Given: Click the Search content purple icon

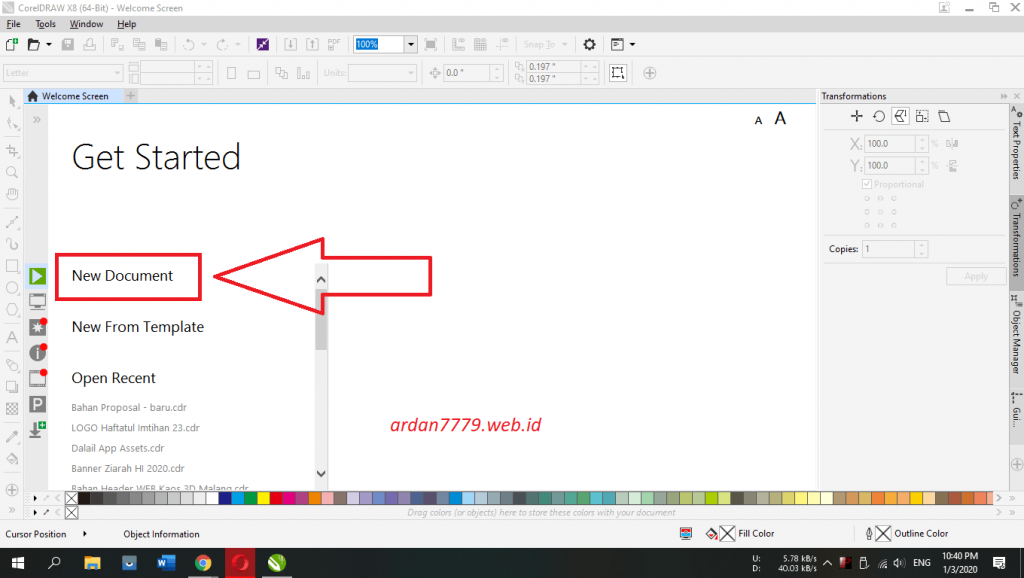Looking at the screenshot, I should coord(263,44).
